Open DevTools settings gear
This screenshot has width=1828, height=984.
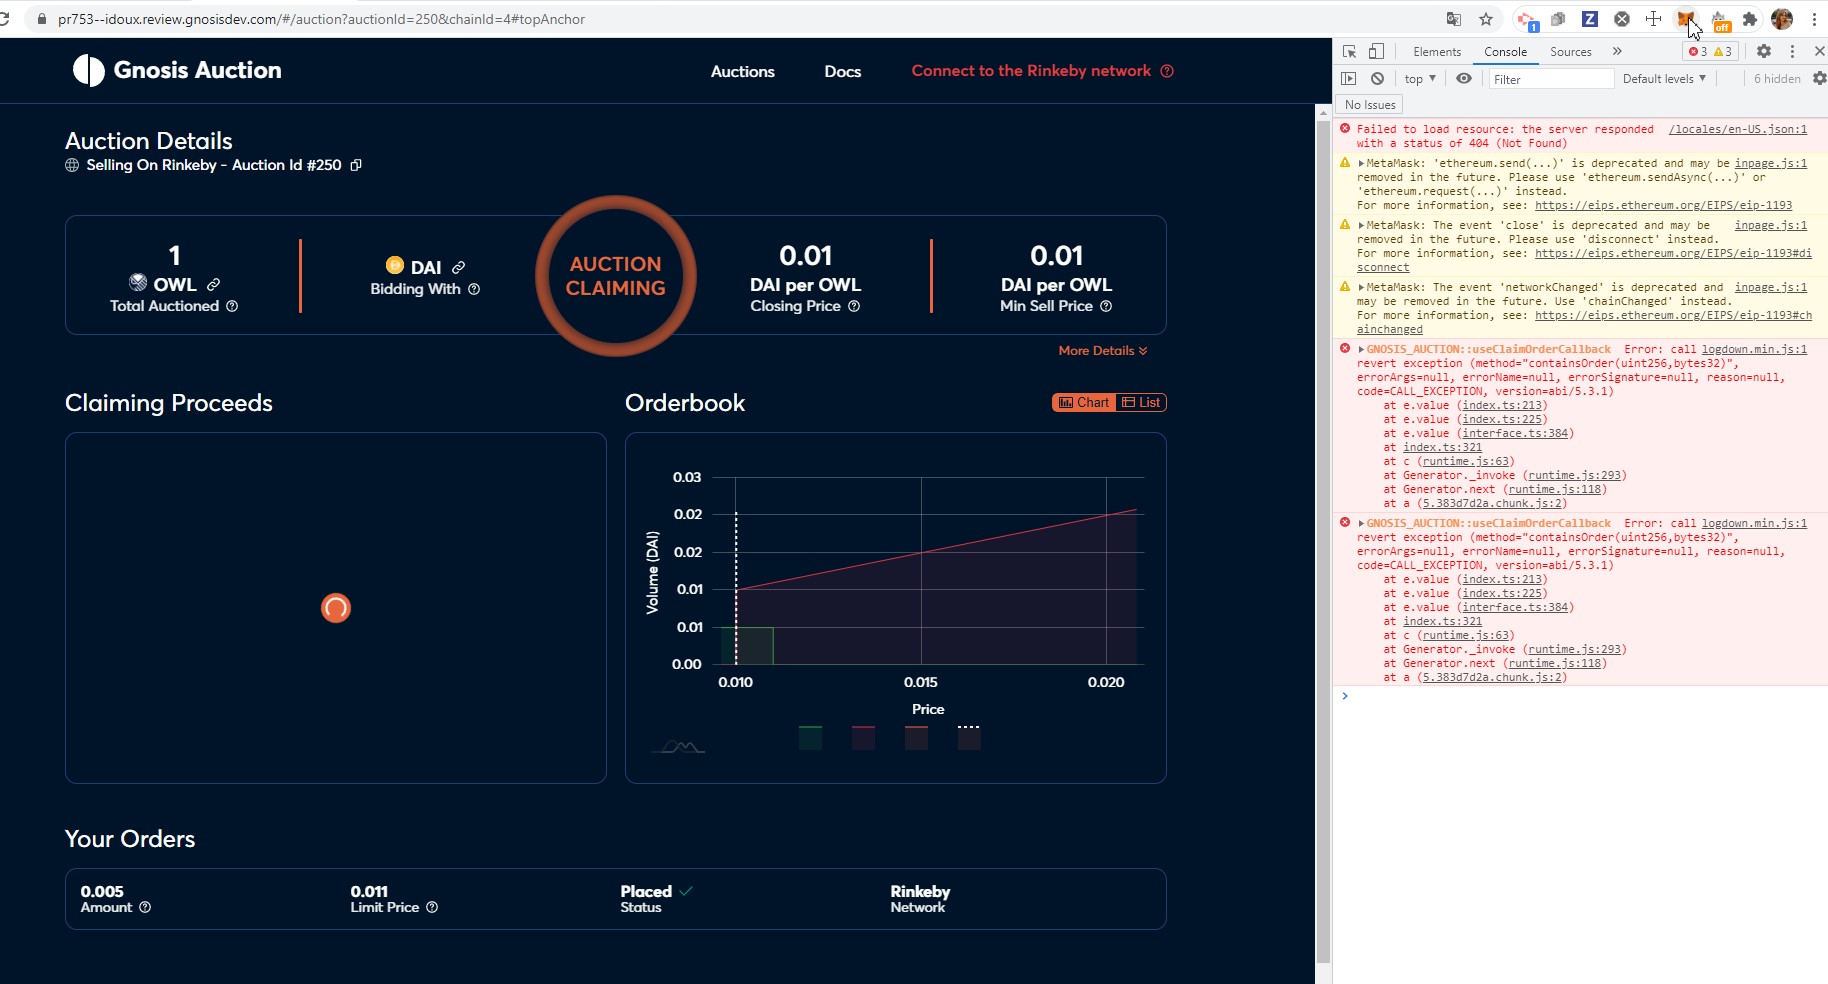1763,51
